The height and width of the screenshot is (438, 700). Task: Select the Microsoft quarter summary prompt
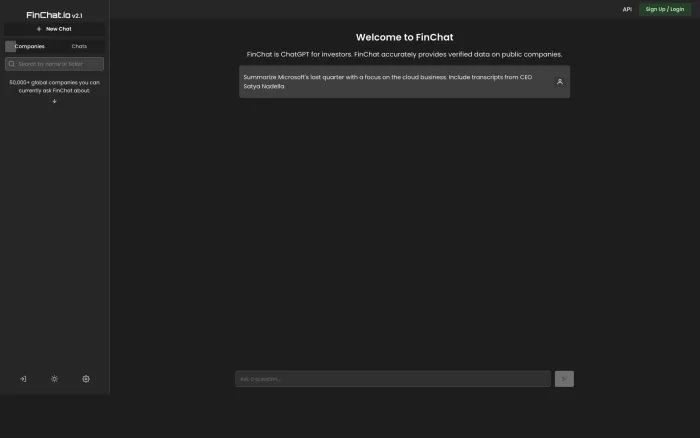click(x=404, y=82)
